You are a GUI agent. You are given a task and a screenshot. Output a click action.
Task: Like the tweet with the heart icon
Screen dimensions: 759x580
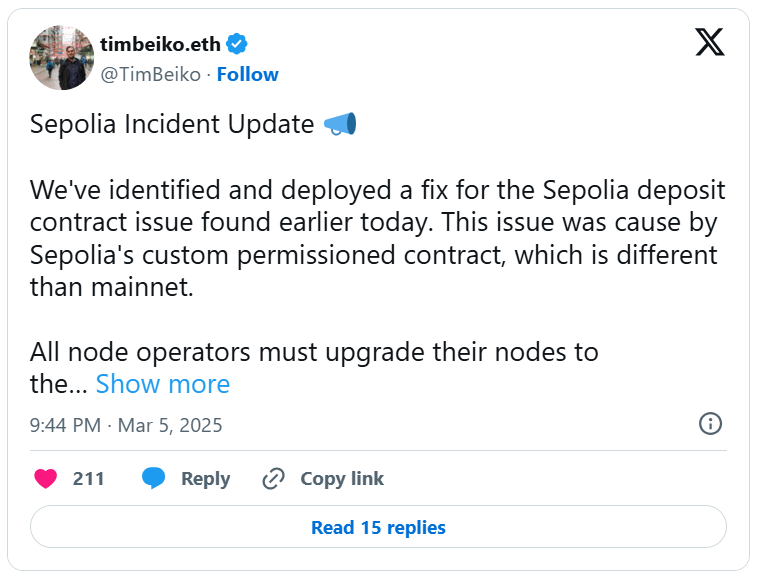tap(46, 479)
